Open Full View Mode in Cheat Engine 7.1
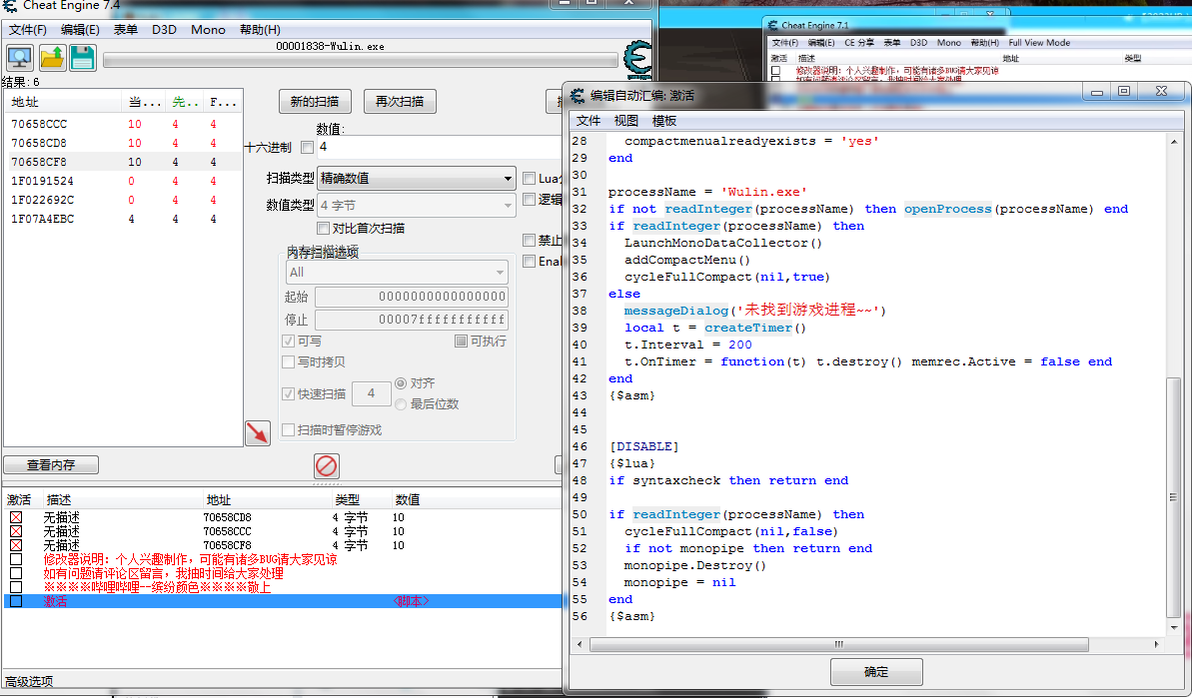The height and width of the screenshot is (698, 1192). 1038,43
